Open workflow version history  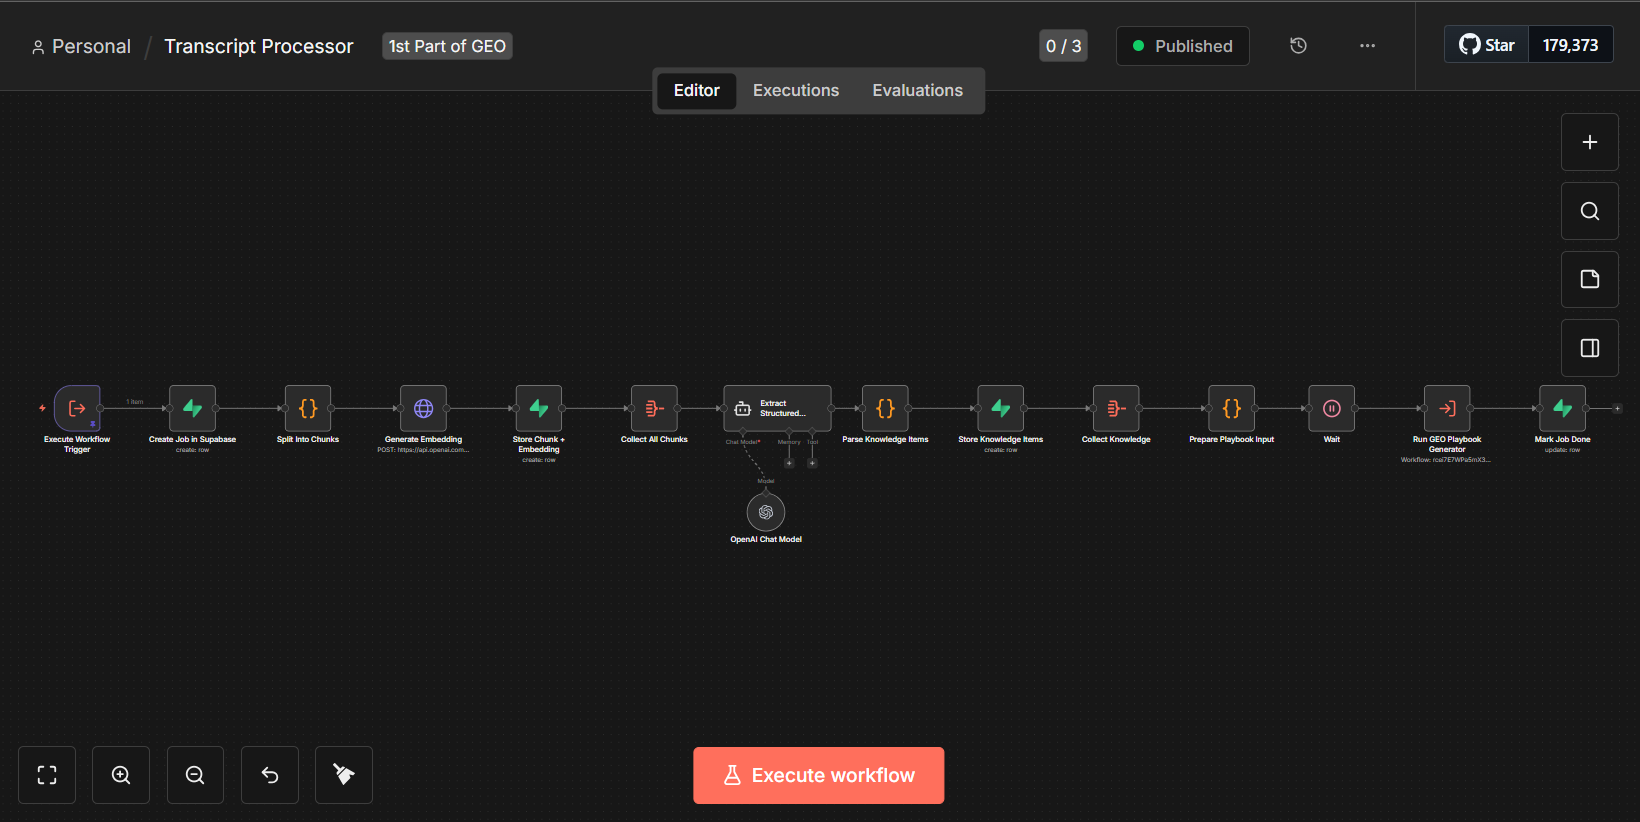[1298, 46]
